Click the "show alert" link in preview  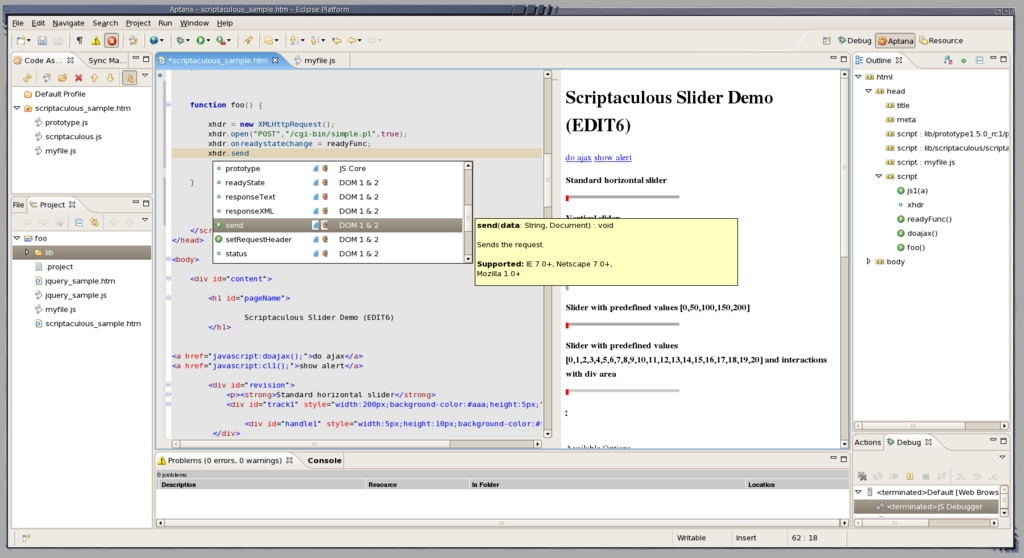tap(612, 158)
